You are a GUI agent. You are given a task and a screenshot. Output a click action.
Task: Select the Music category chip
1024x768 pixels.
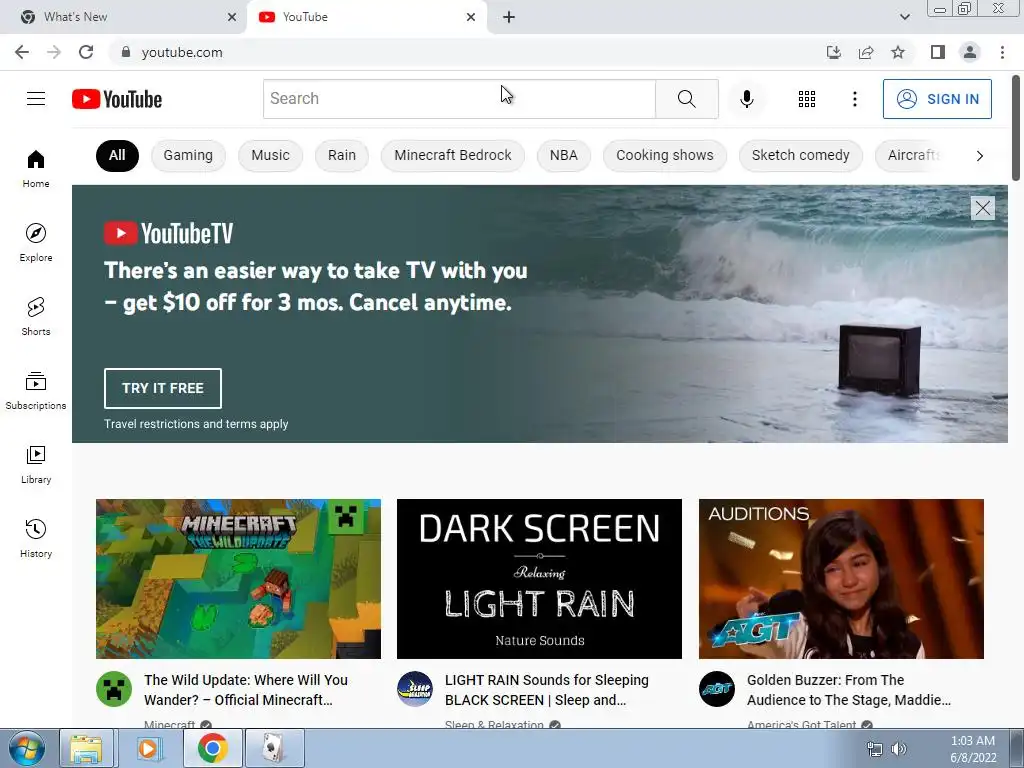pyautogui.click(x=270, y=155)
